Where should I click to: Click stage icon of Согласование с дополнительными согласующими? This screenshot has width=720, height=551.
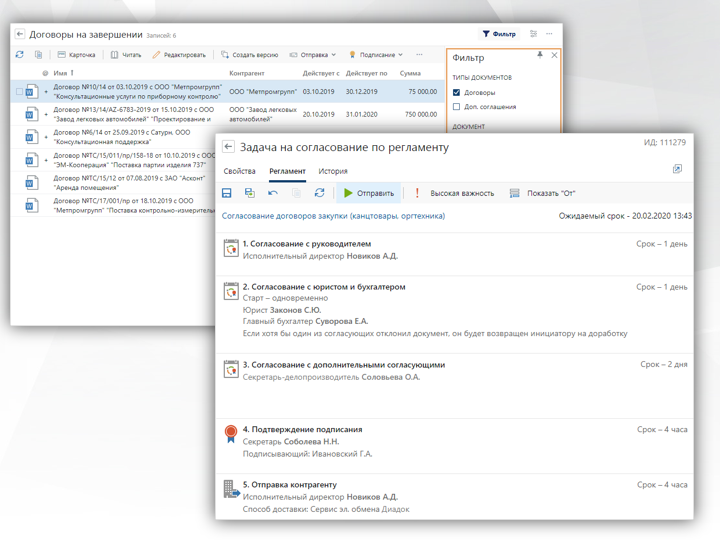pos(231,369)
